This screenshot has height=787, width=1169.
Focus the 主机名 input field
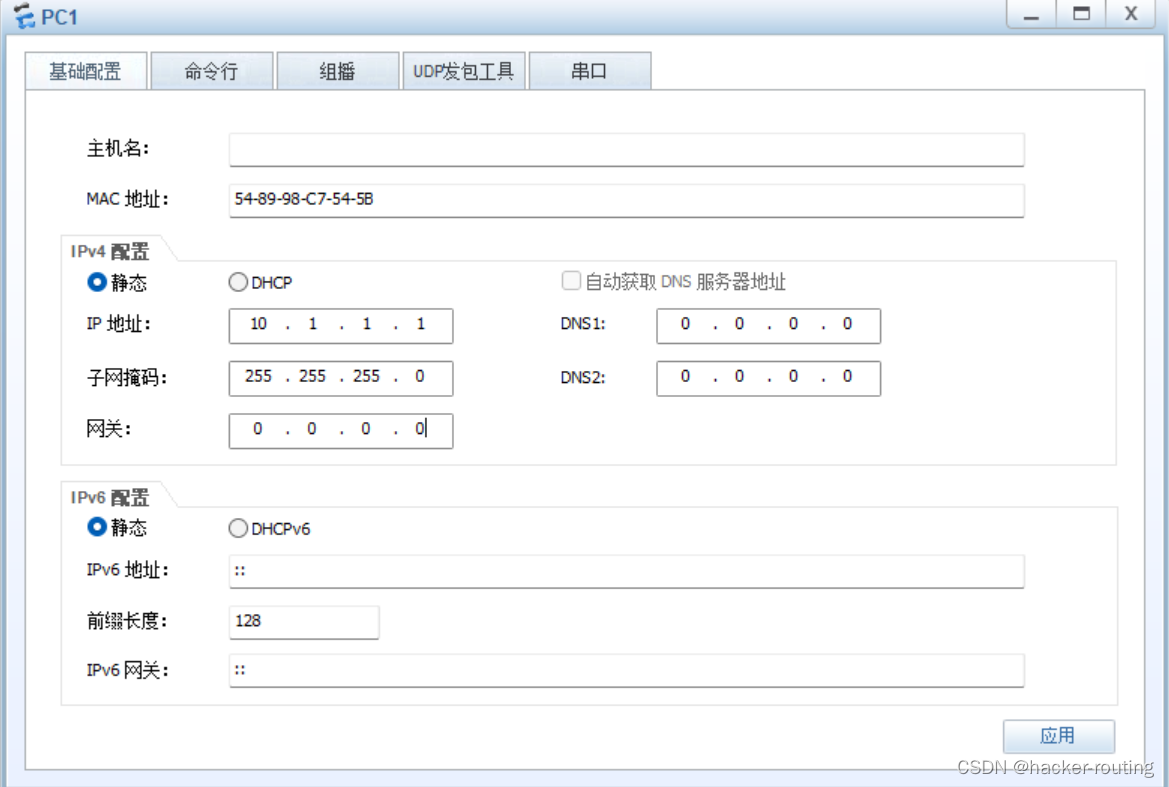(x=626, y=150)
